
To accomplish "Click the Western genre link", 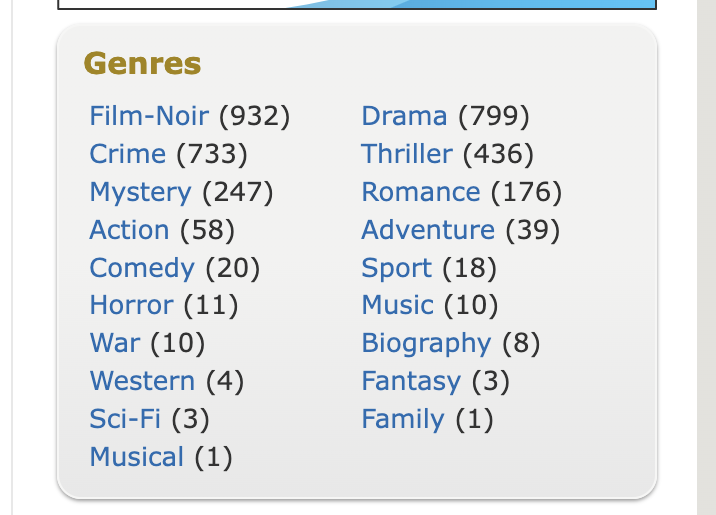I will (142, 381).
